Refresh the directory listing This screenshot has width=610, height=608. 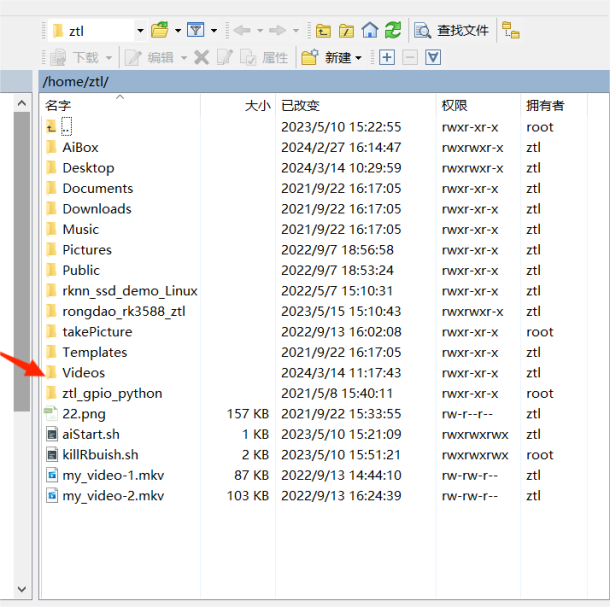(x=393, y=30)
